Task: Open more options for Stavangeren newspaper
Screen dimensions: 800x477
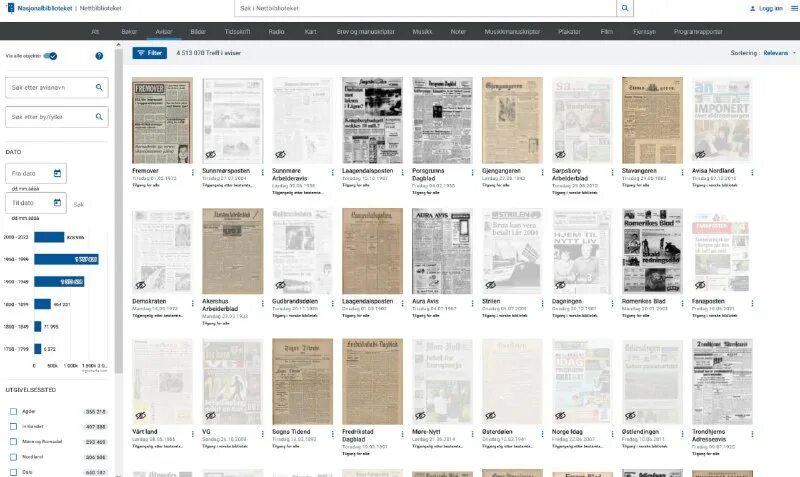Action: pos(682,172)
